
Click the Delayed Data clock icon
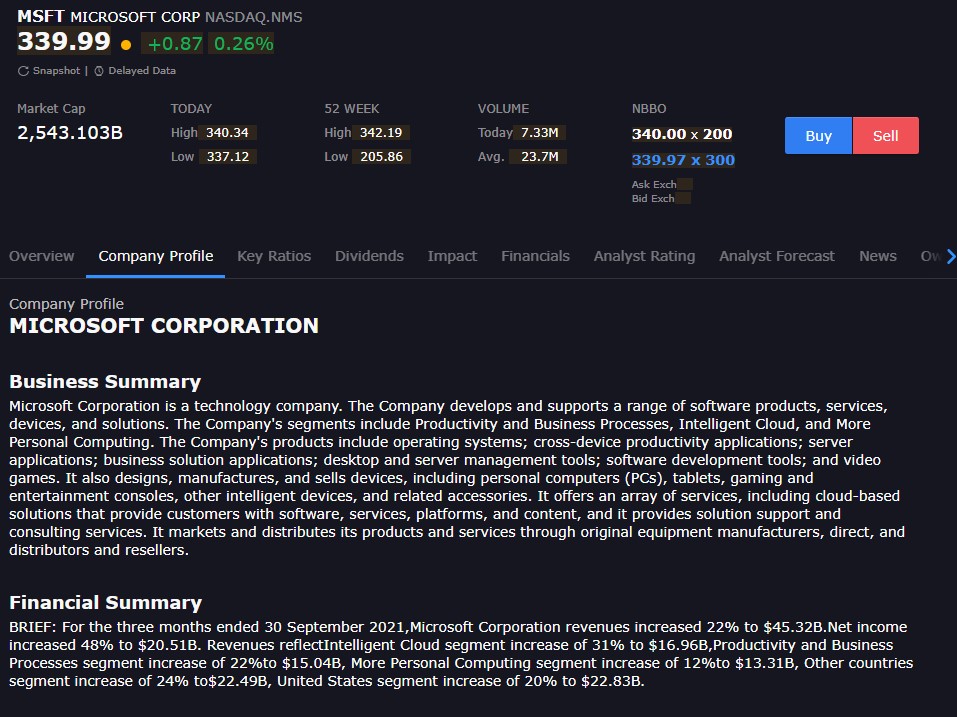pyautogui.click(x=99, y=71)
